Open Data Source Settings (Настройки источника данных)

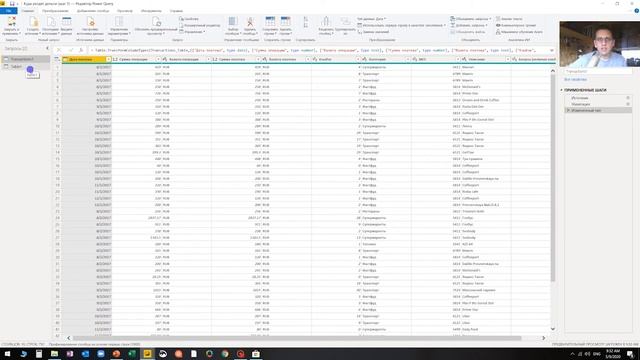[90, 25]
